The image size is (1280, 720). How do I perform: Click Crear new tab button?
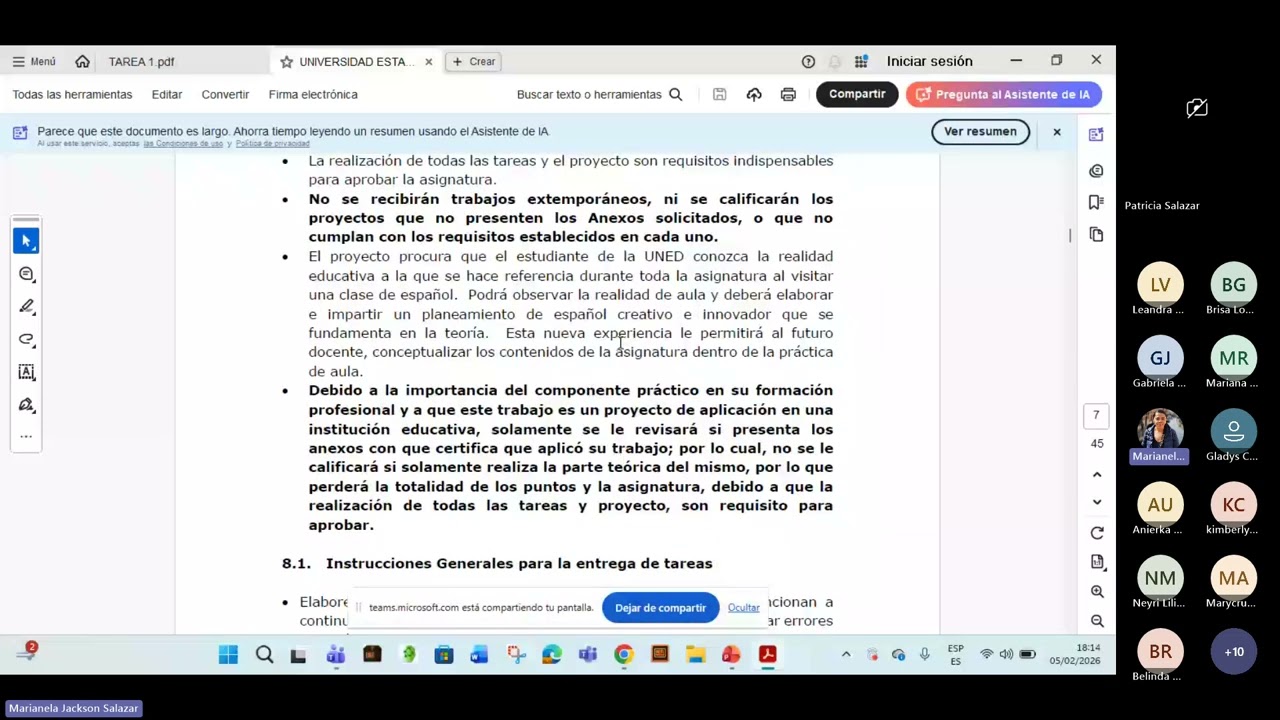click(x=473, y=62)
